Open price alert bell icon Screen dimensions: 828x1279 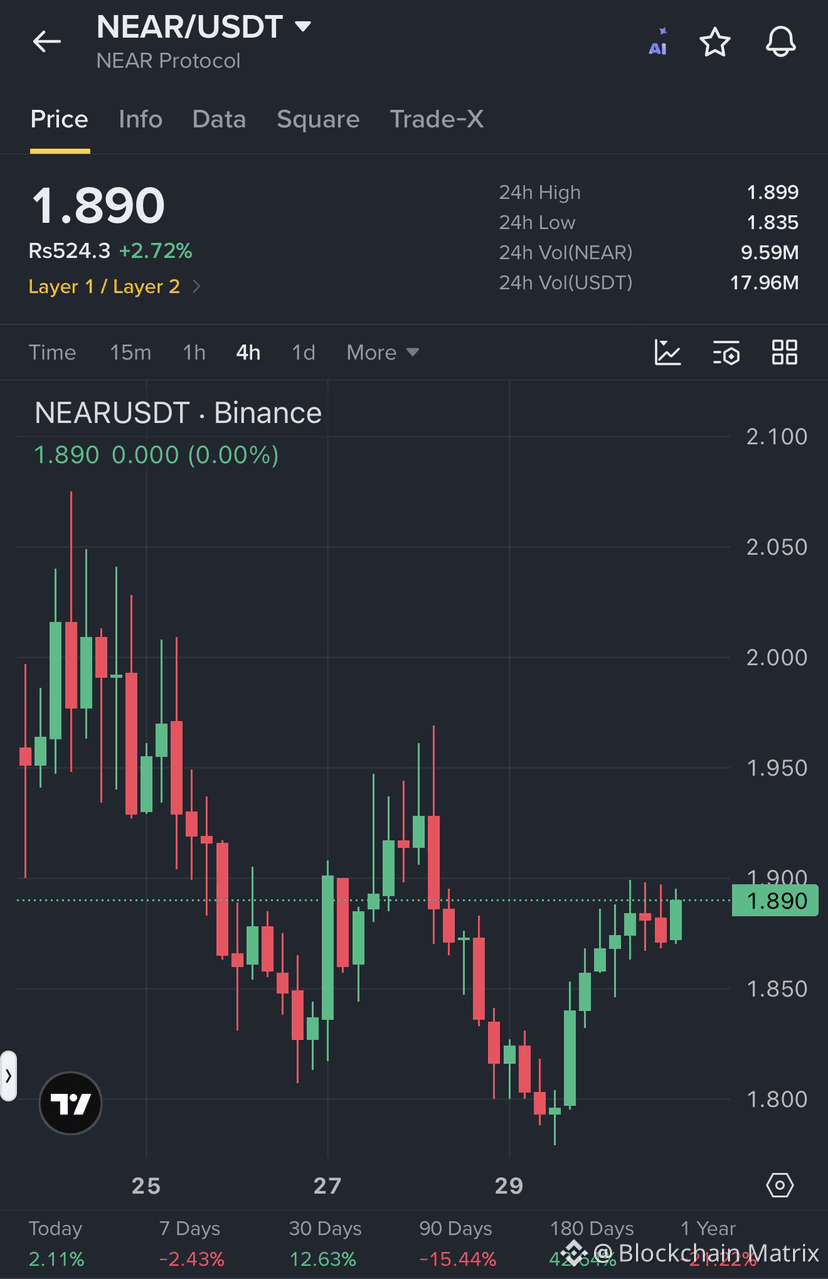(780, 42)
